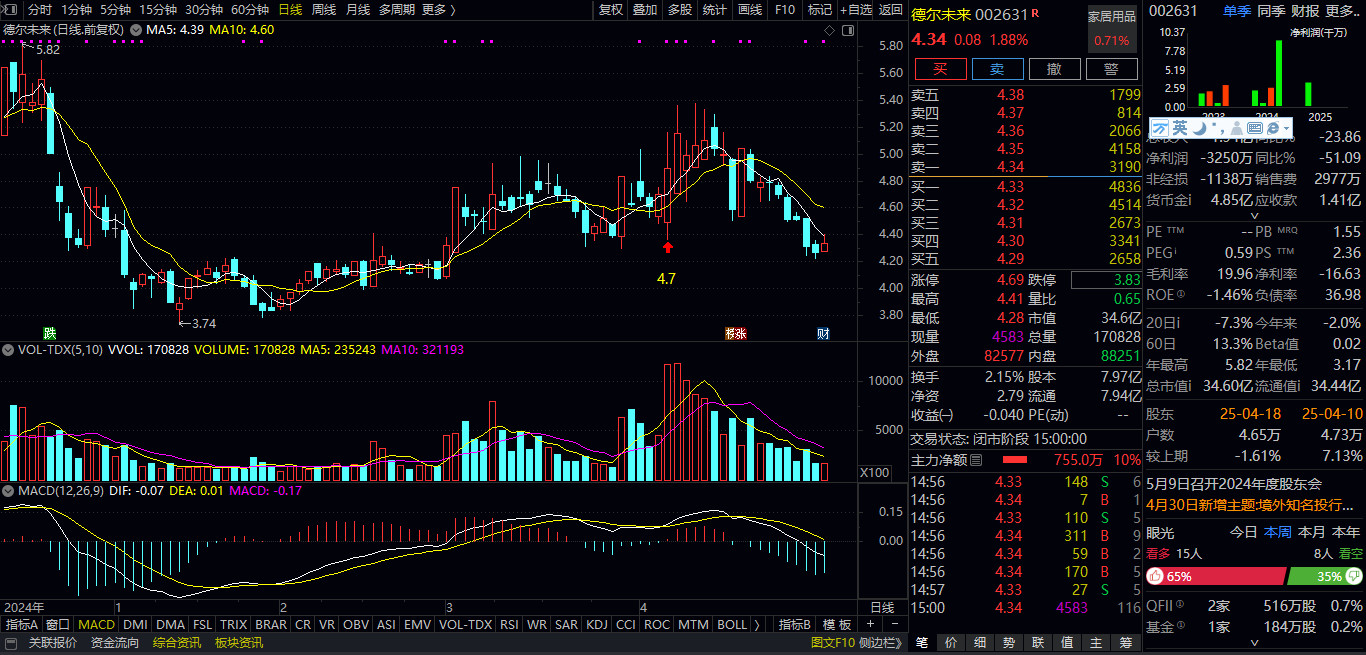Open the 指标B indicator menu
The image size is (1366, 655).
coord(797,625)
